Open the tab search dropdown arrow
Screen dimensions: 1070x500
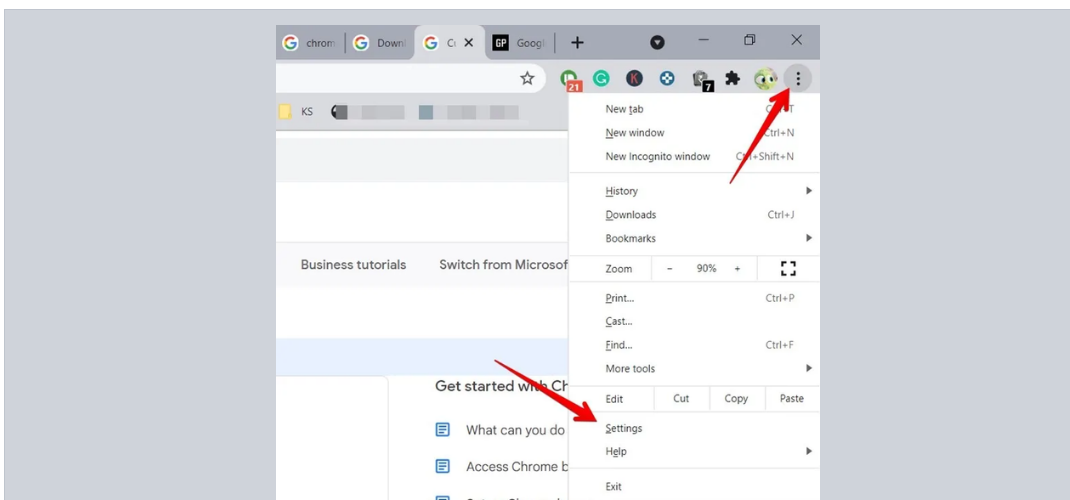pyautogui.click(x=657, y=42)
